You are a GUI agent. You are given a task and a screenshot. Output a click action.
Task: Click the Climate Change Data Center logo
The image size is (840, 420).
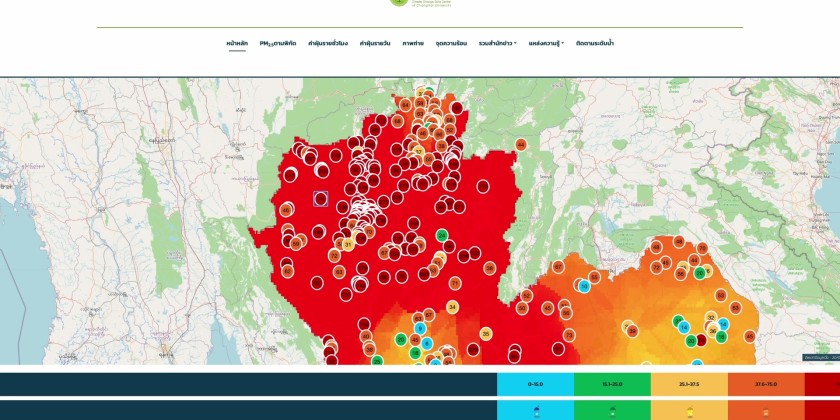(x=399, y=3)
